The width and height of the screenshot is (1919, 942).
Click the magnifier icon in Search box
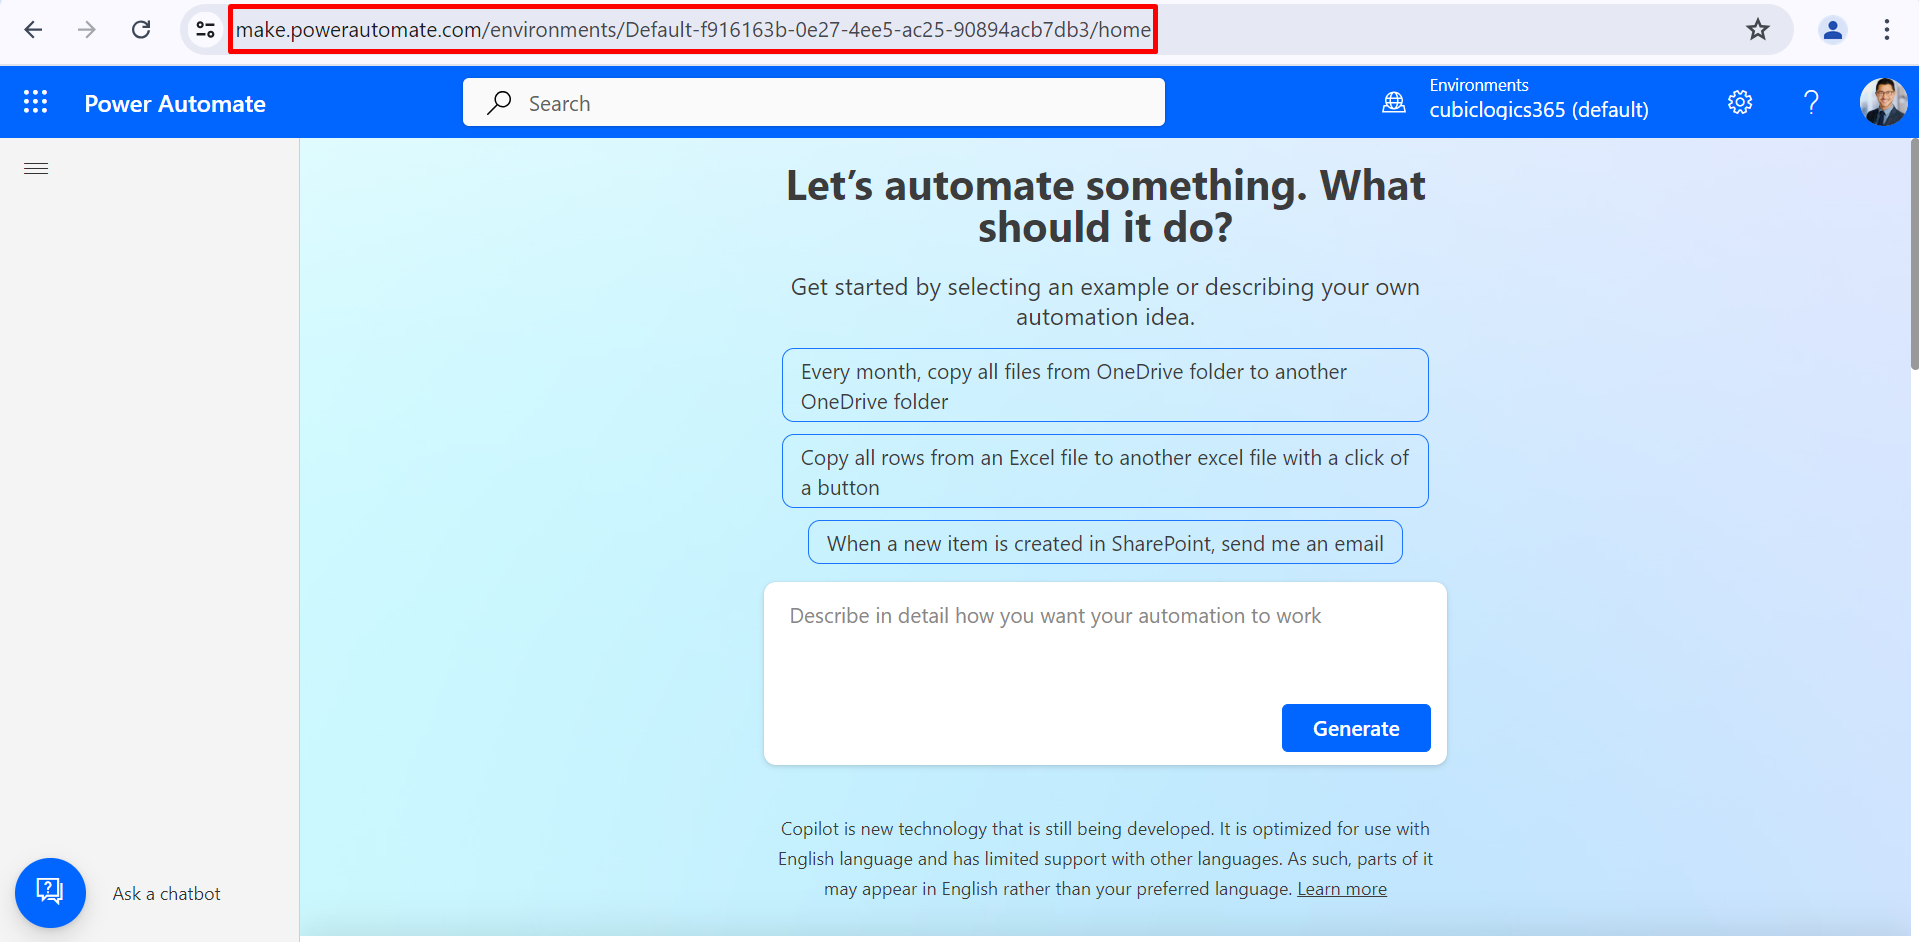[499, 103]
